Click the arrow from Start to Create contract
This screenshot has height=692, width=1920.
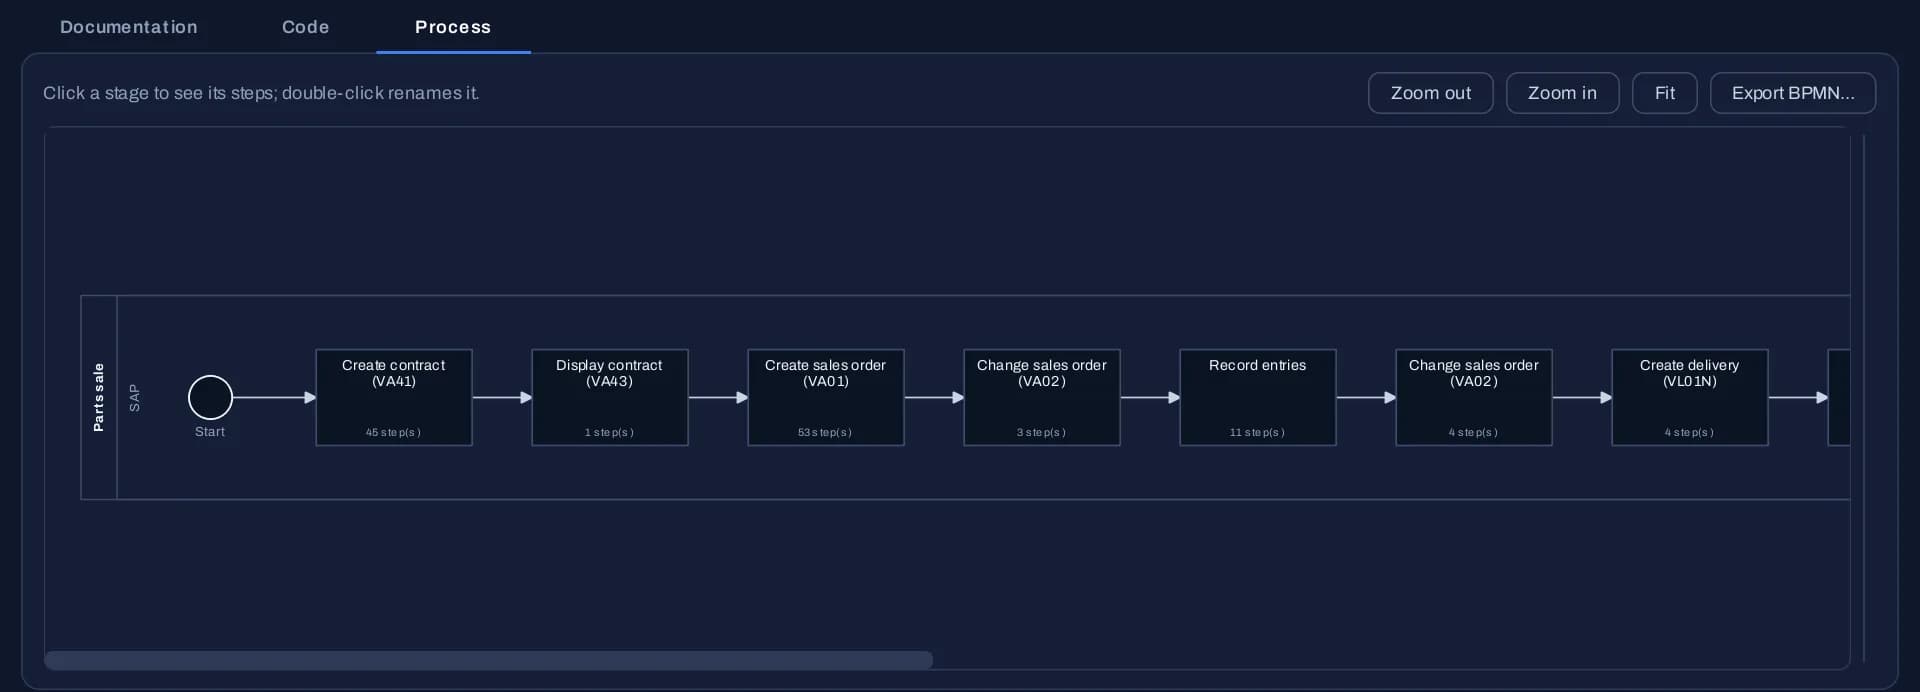[x=275, y=397]
